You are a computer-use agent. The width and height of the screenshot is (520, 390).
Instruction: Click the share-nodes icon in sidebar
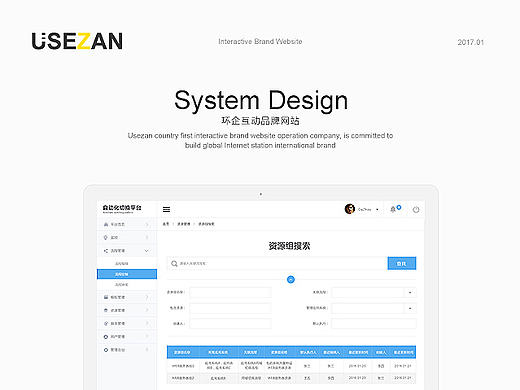click(x=106, y=251)
